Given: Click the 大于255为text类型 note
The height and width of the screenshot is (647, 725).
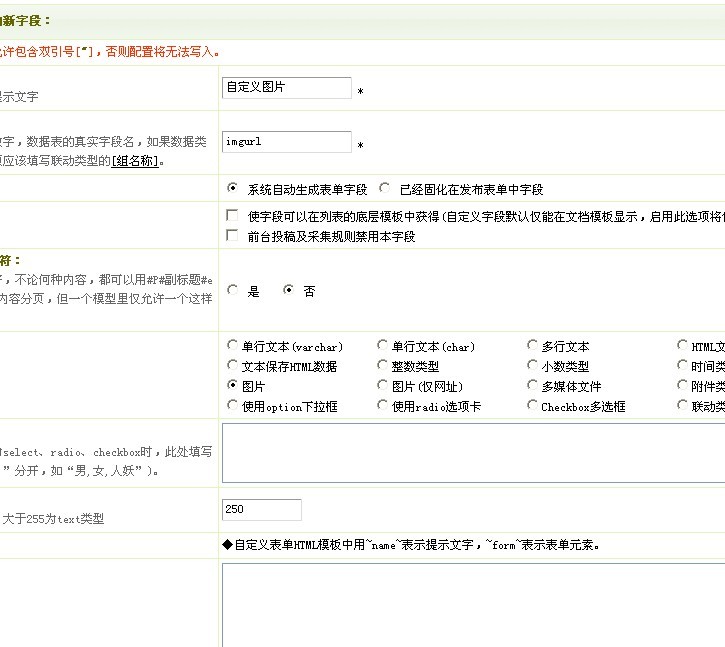Looking at the screenshot, I should click(x=53, y=519).
